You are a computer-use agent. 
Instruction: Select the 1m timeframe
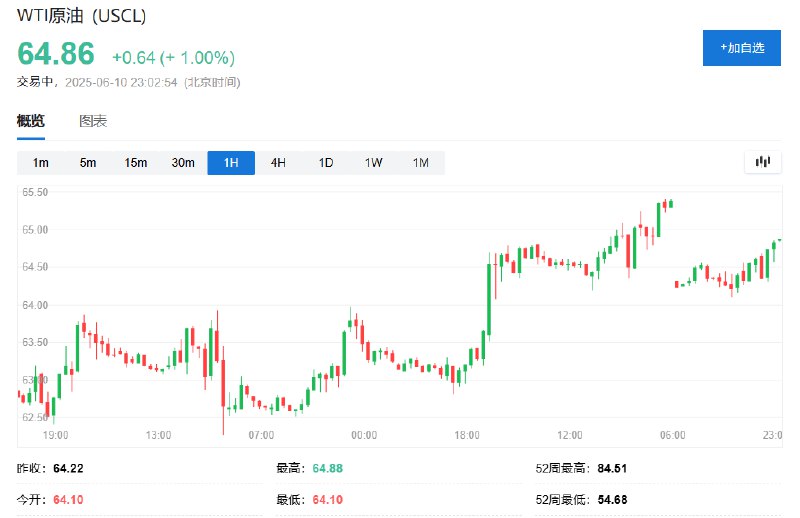[x=40, y=163]
